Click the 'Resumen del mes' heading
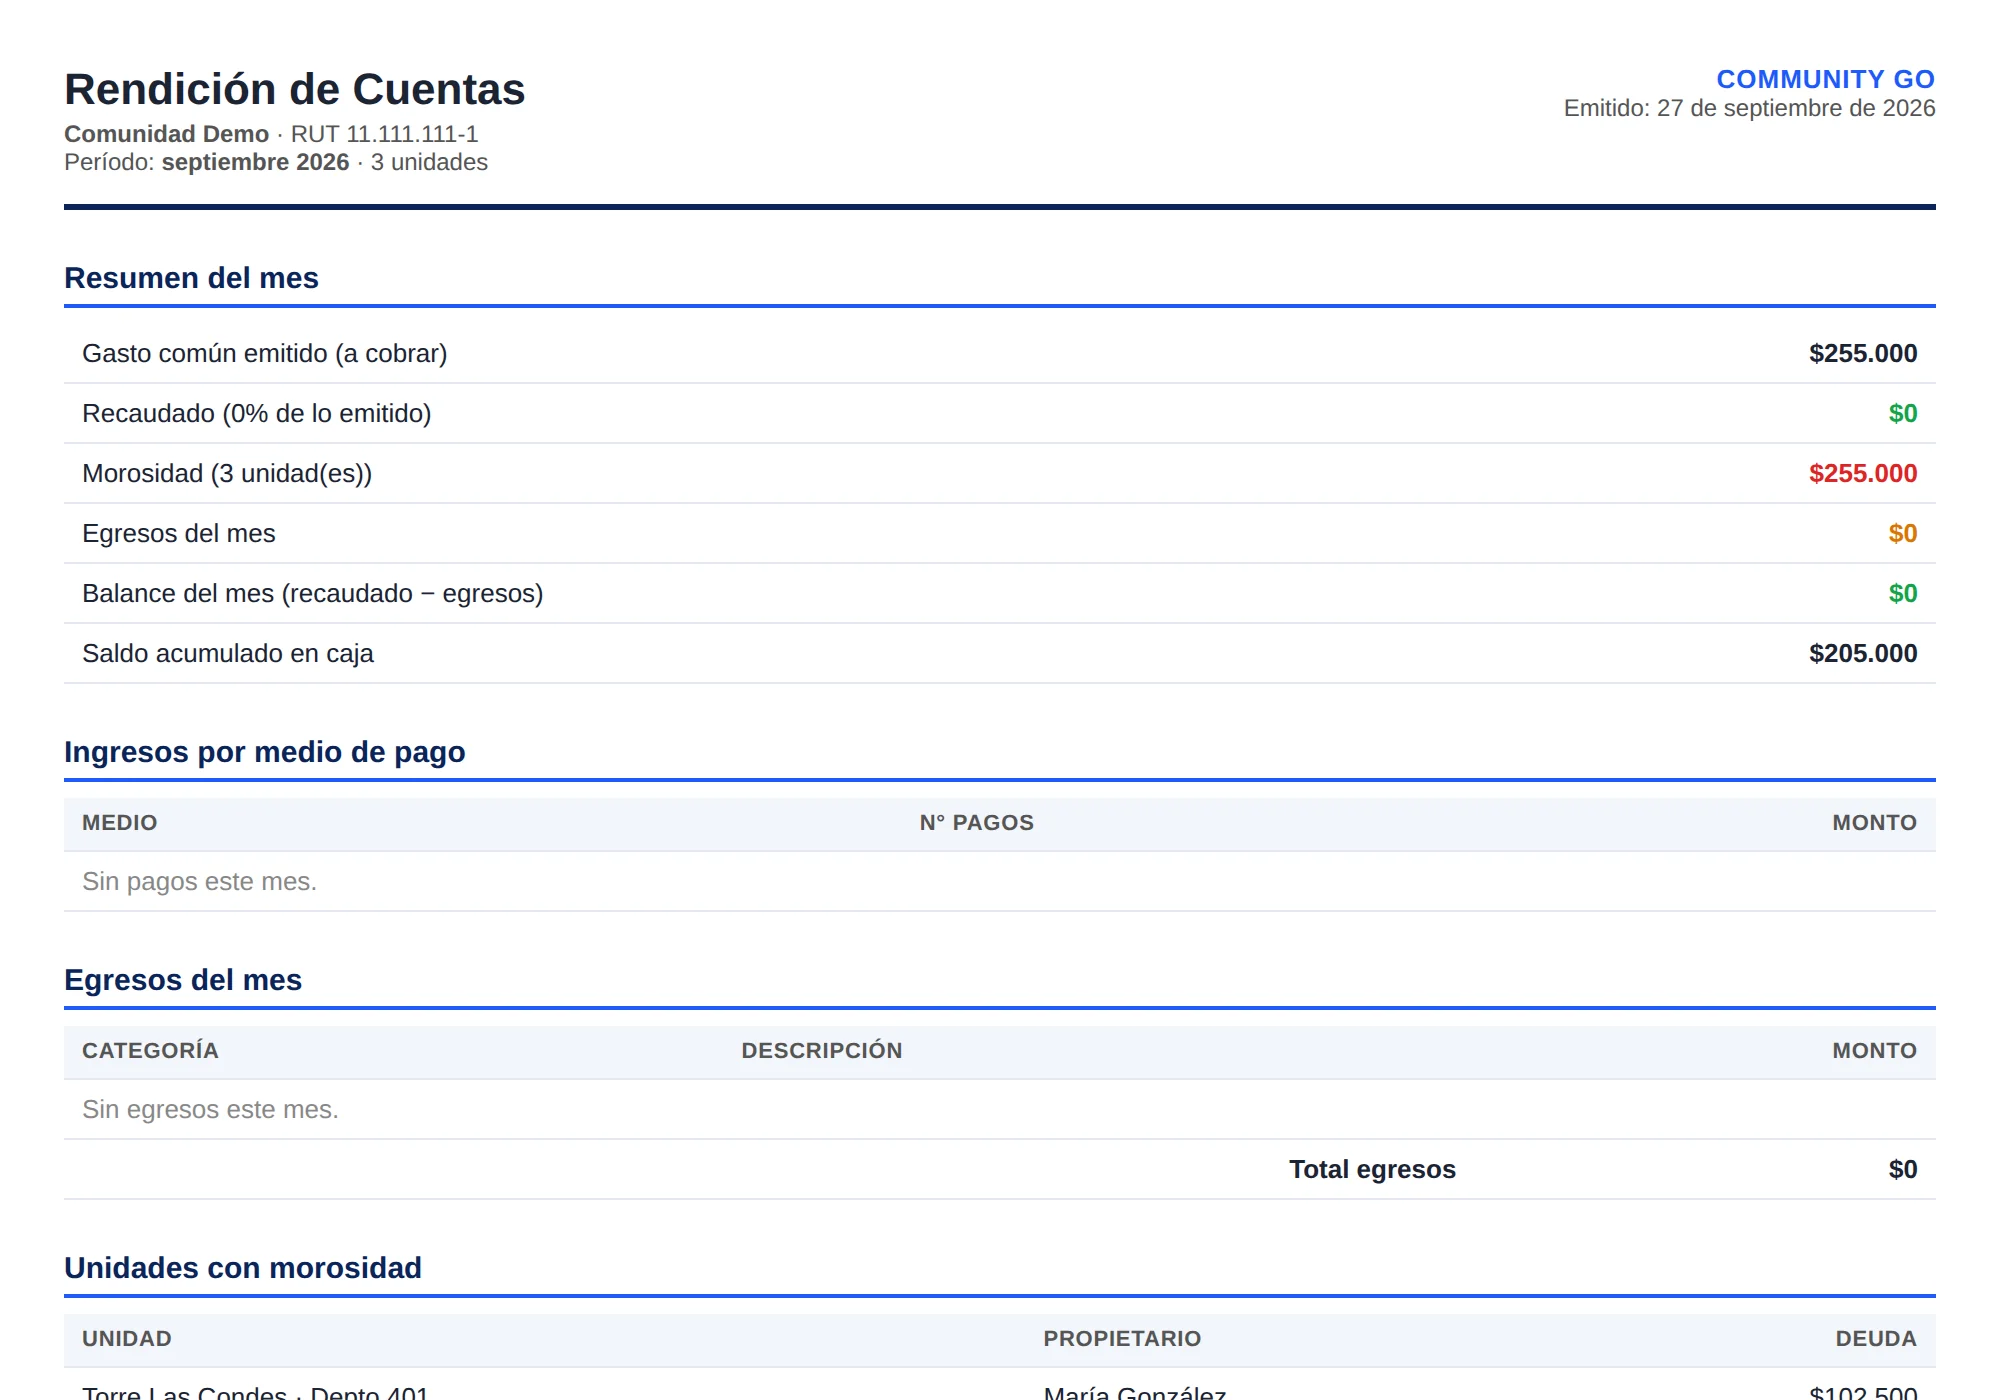The width and height of the screenshot is (2000, 1400). point(191,278)
